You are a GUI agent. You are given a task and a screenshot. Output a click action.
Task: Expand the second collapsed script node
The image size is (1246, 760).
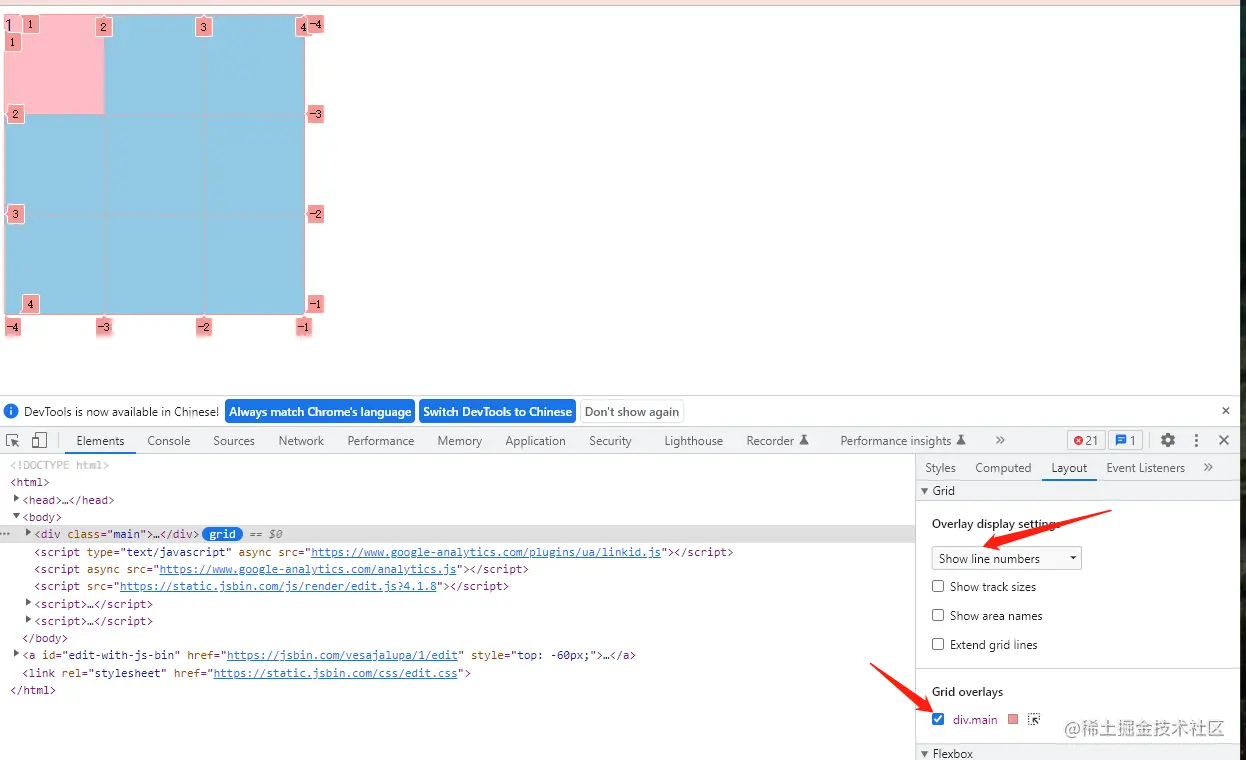coord(29,620)
